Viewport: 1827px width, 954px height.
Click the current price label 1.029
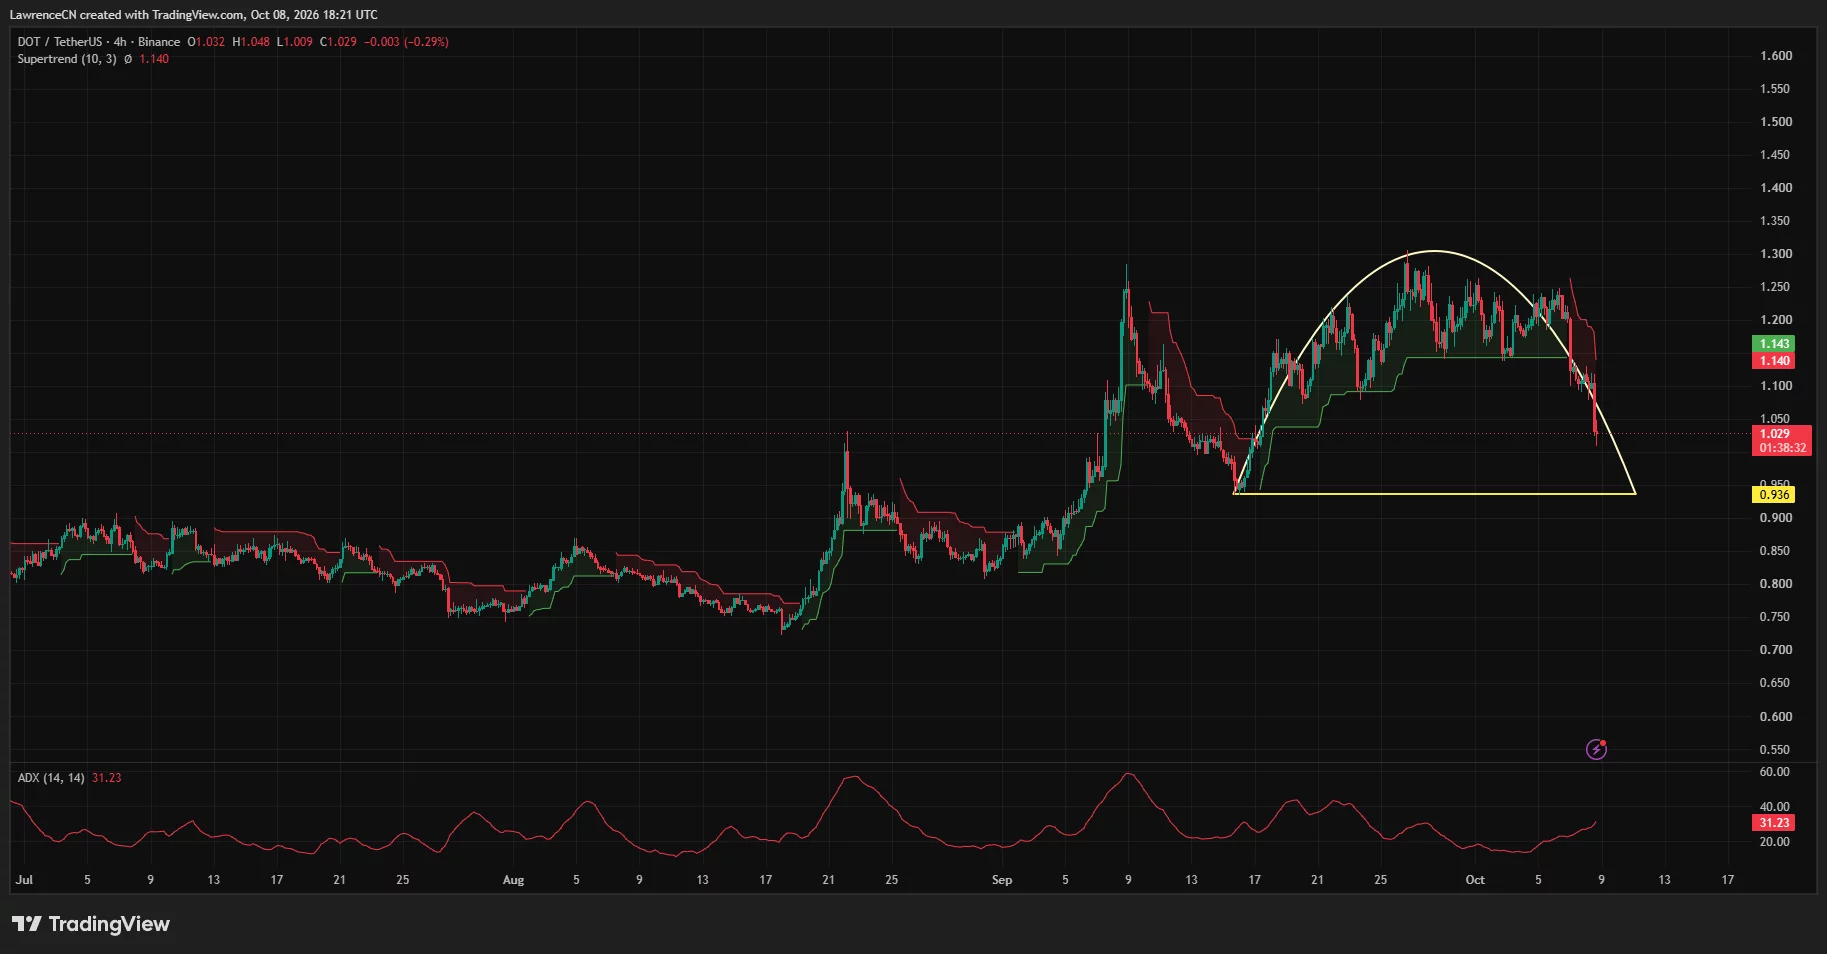click(x=1775, y=434)
